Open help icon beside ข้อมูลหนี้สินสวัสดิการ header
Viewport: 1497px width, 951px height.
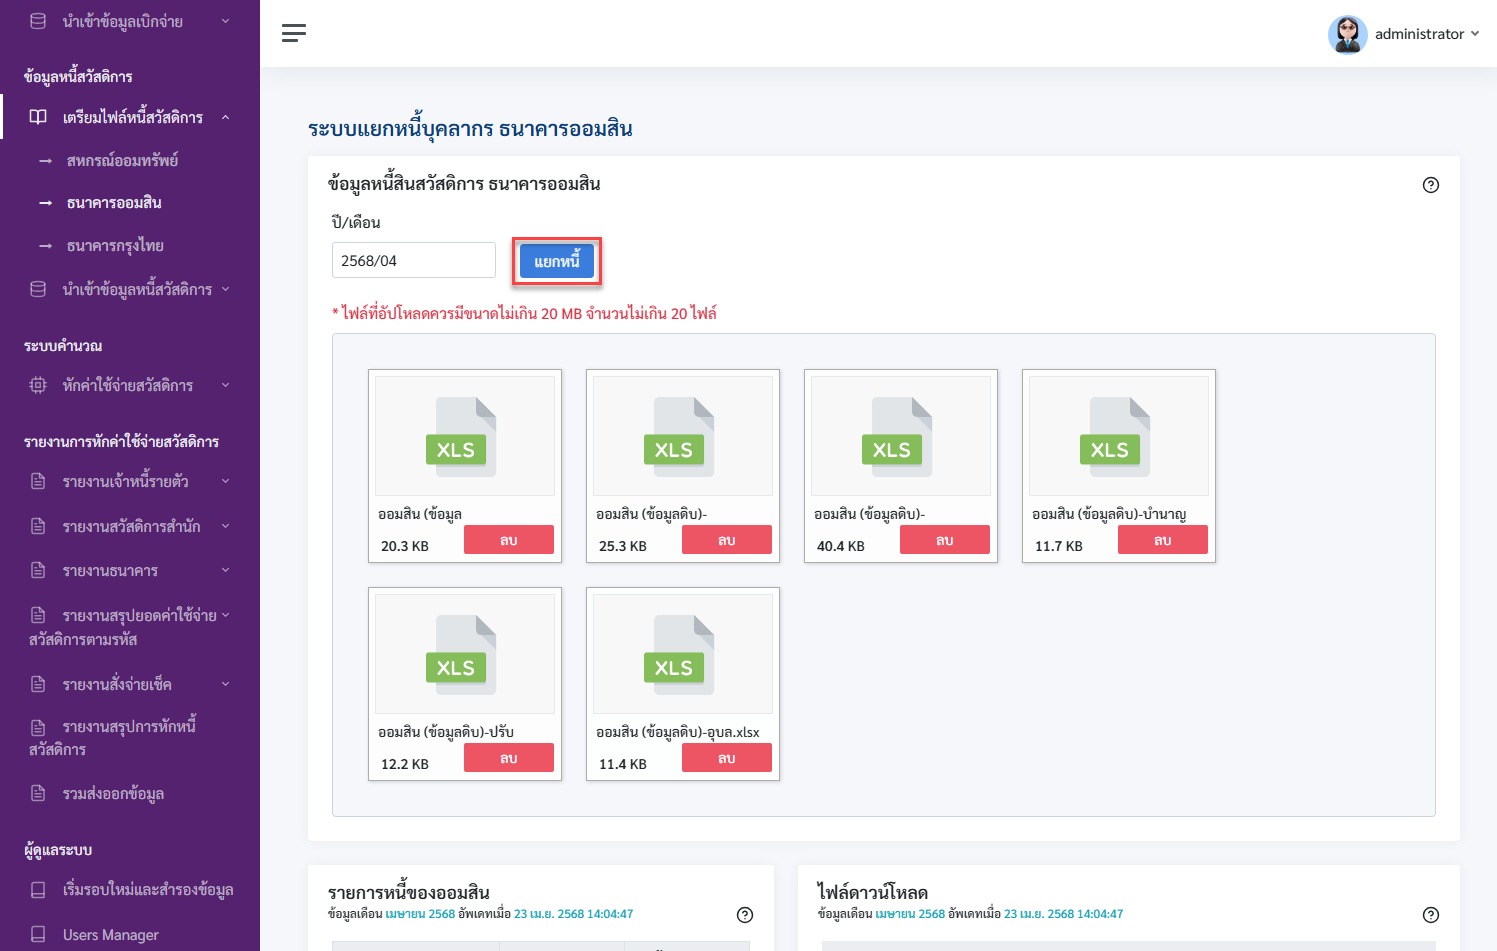[1431, 185]
